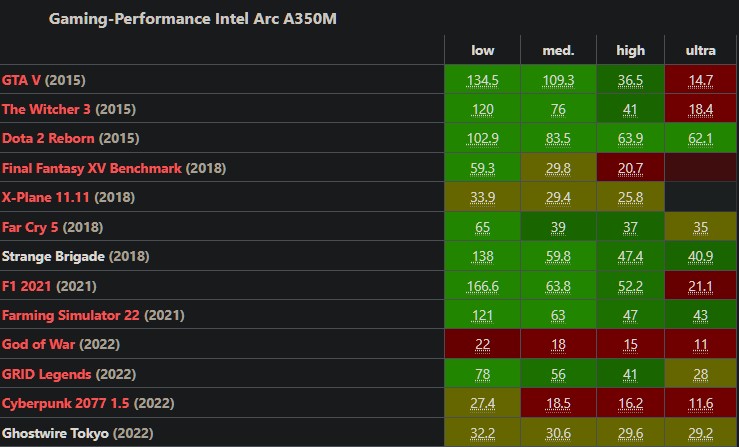Click GRID Legends low value 78

(x=482, y=374)
